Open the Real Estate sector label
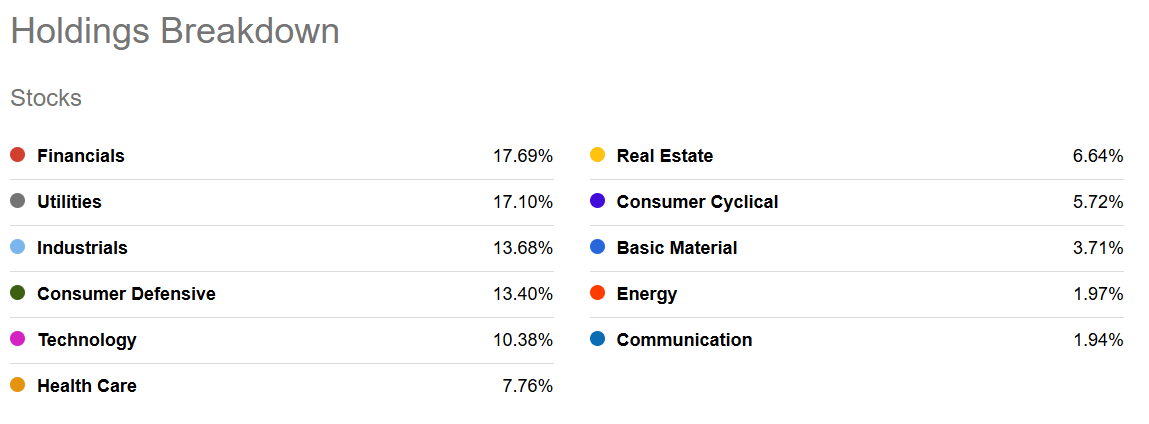1149x424 pixels. pos(665,156)
